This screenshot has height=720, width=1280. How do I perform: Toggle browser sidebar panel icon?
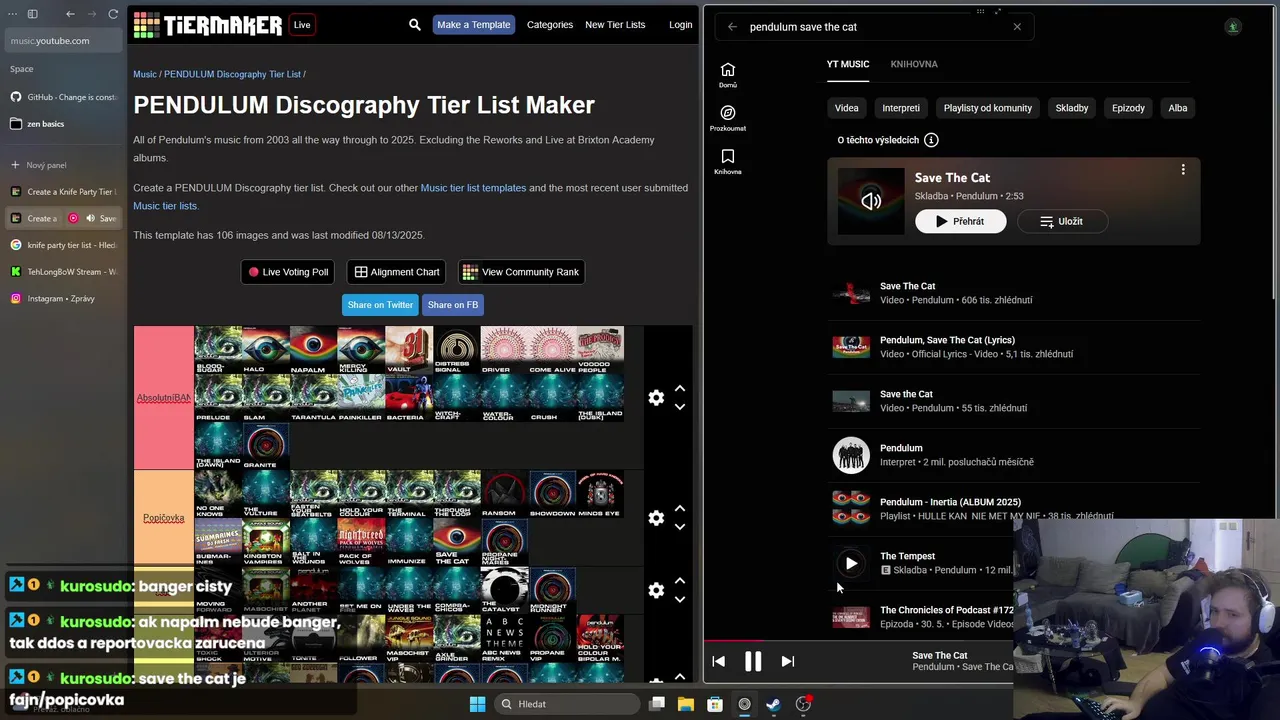(32, 14)
